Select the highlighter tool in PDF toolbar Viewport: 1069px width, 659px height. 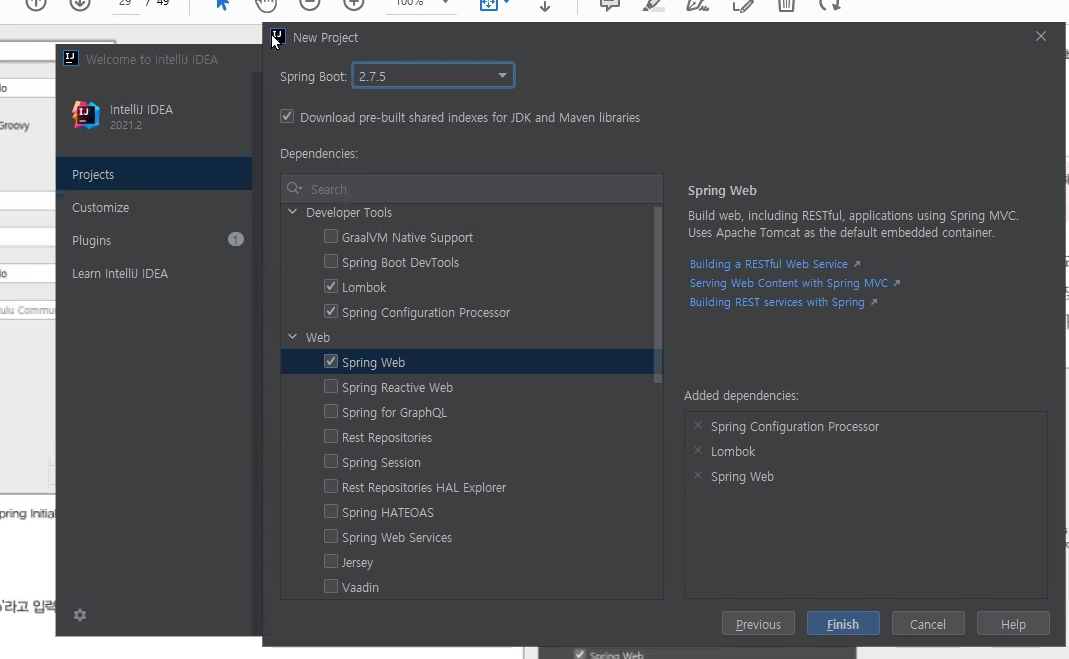pyautogui.click(x=653, y=4)
